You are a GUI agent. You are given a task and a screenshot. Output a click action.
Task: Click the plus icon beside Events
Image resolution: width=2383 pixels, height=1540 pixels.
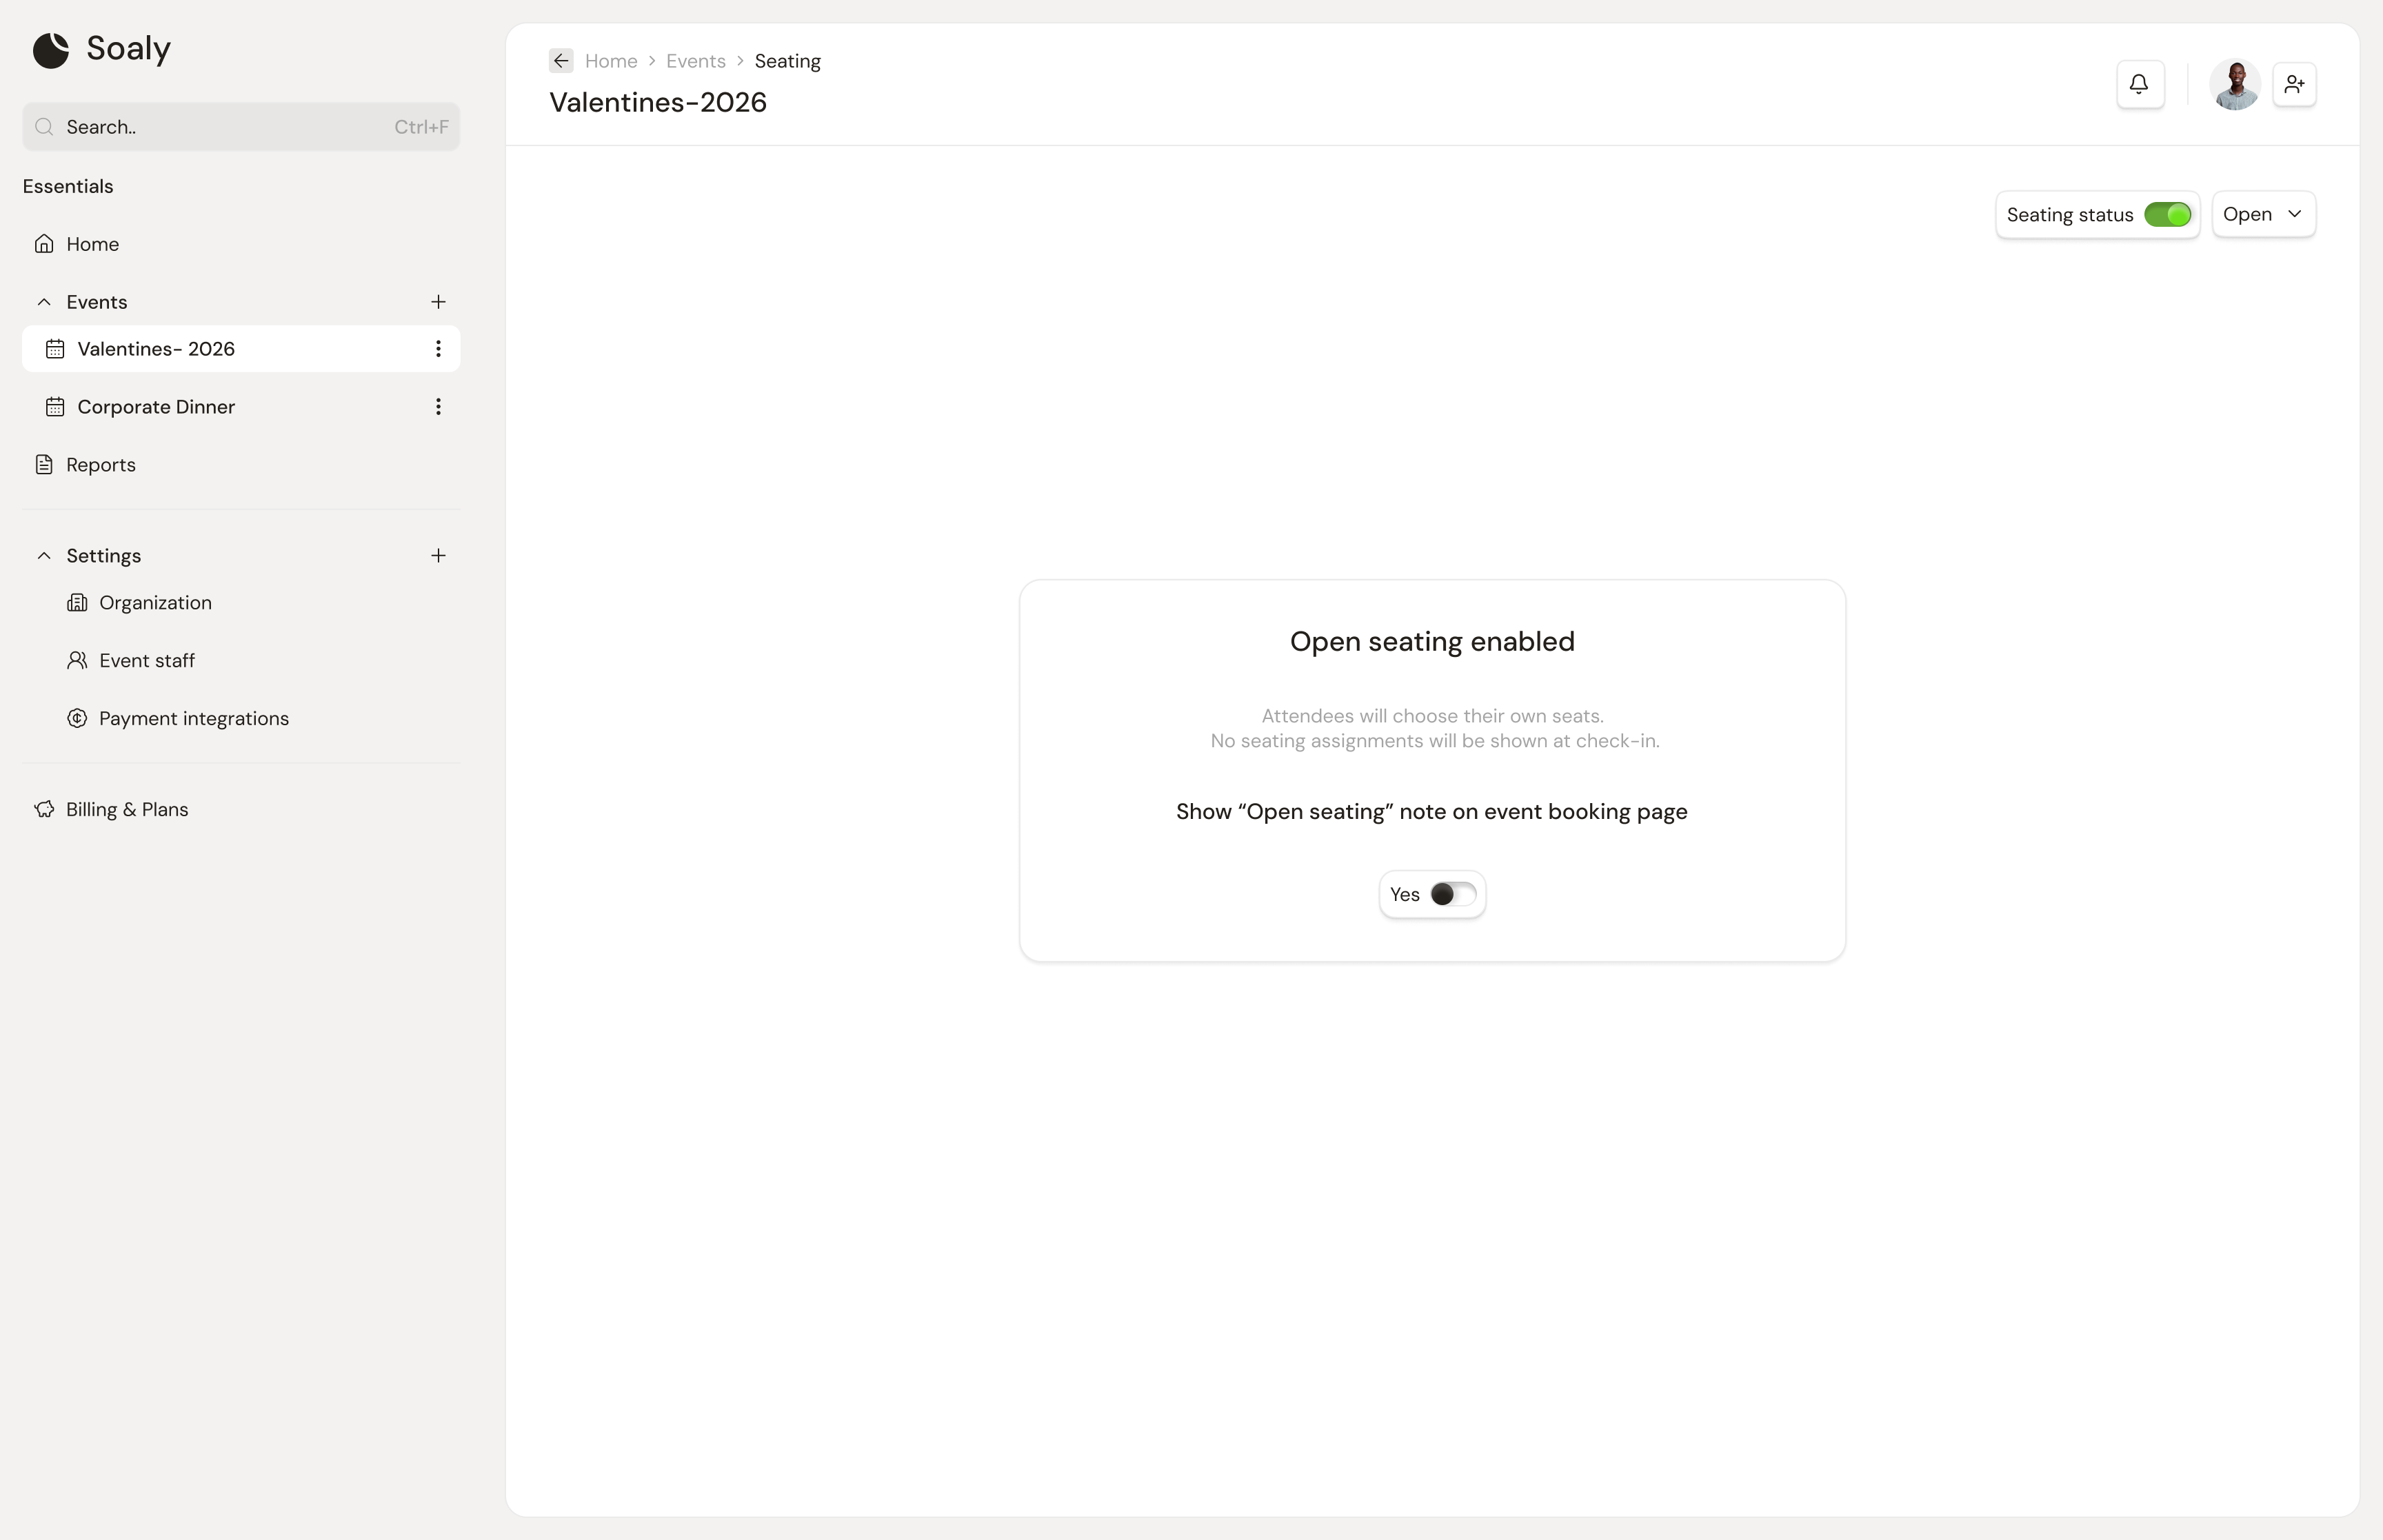tap(438, 302)
